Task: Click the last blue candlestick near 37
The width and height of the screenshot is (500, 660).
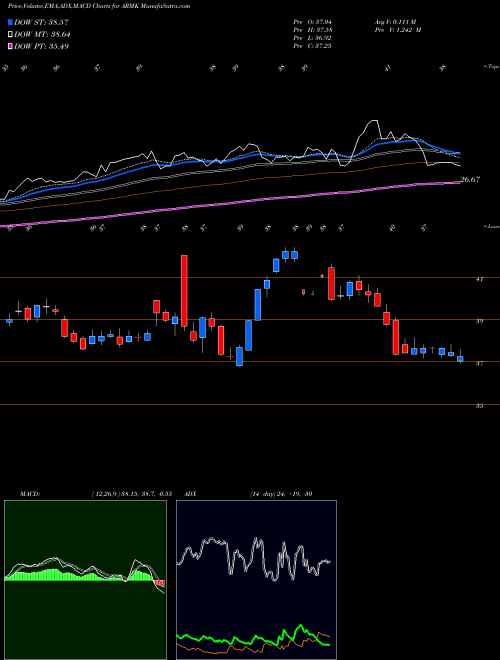Action: [x=460, y=359]
